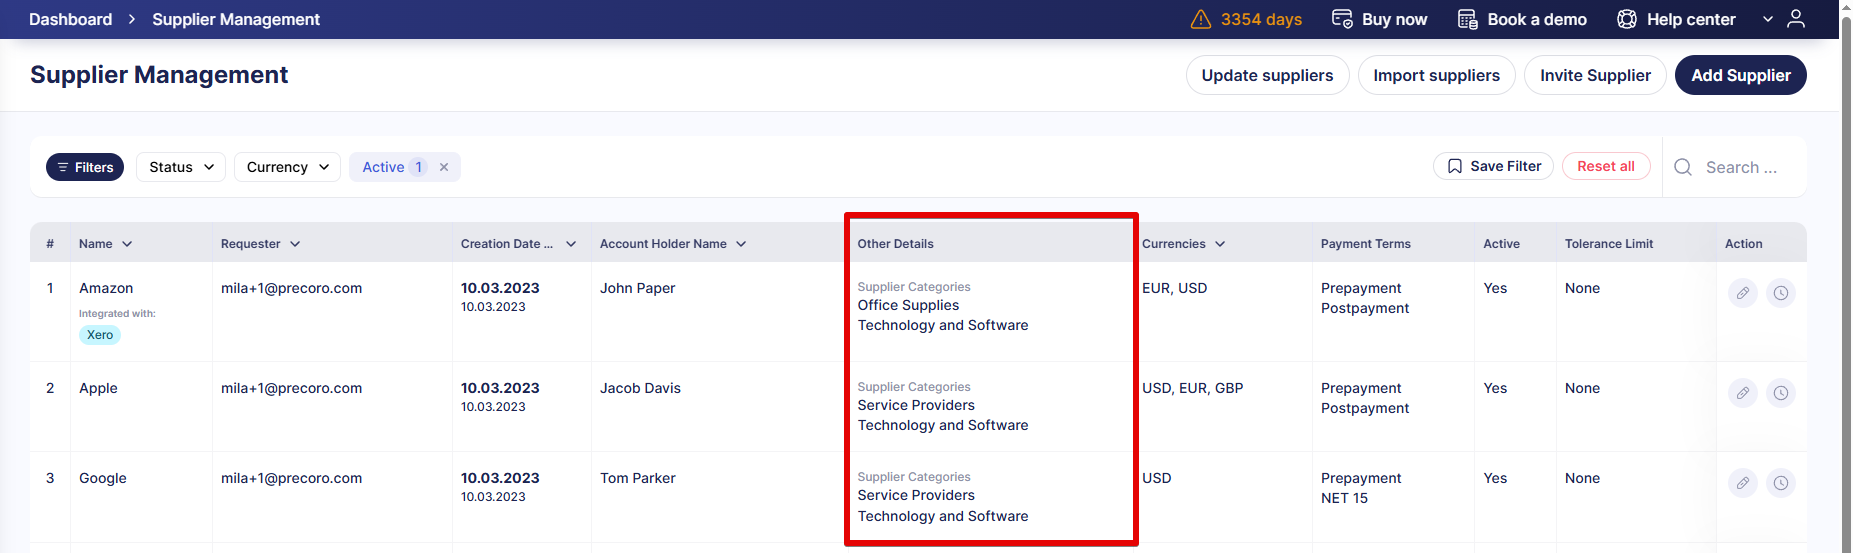Click the Import suppliers button
Screen dimensions: 1853x553
(x=1436, y=75)
